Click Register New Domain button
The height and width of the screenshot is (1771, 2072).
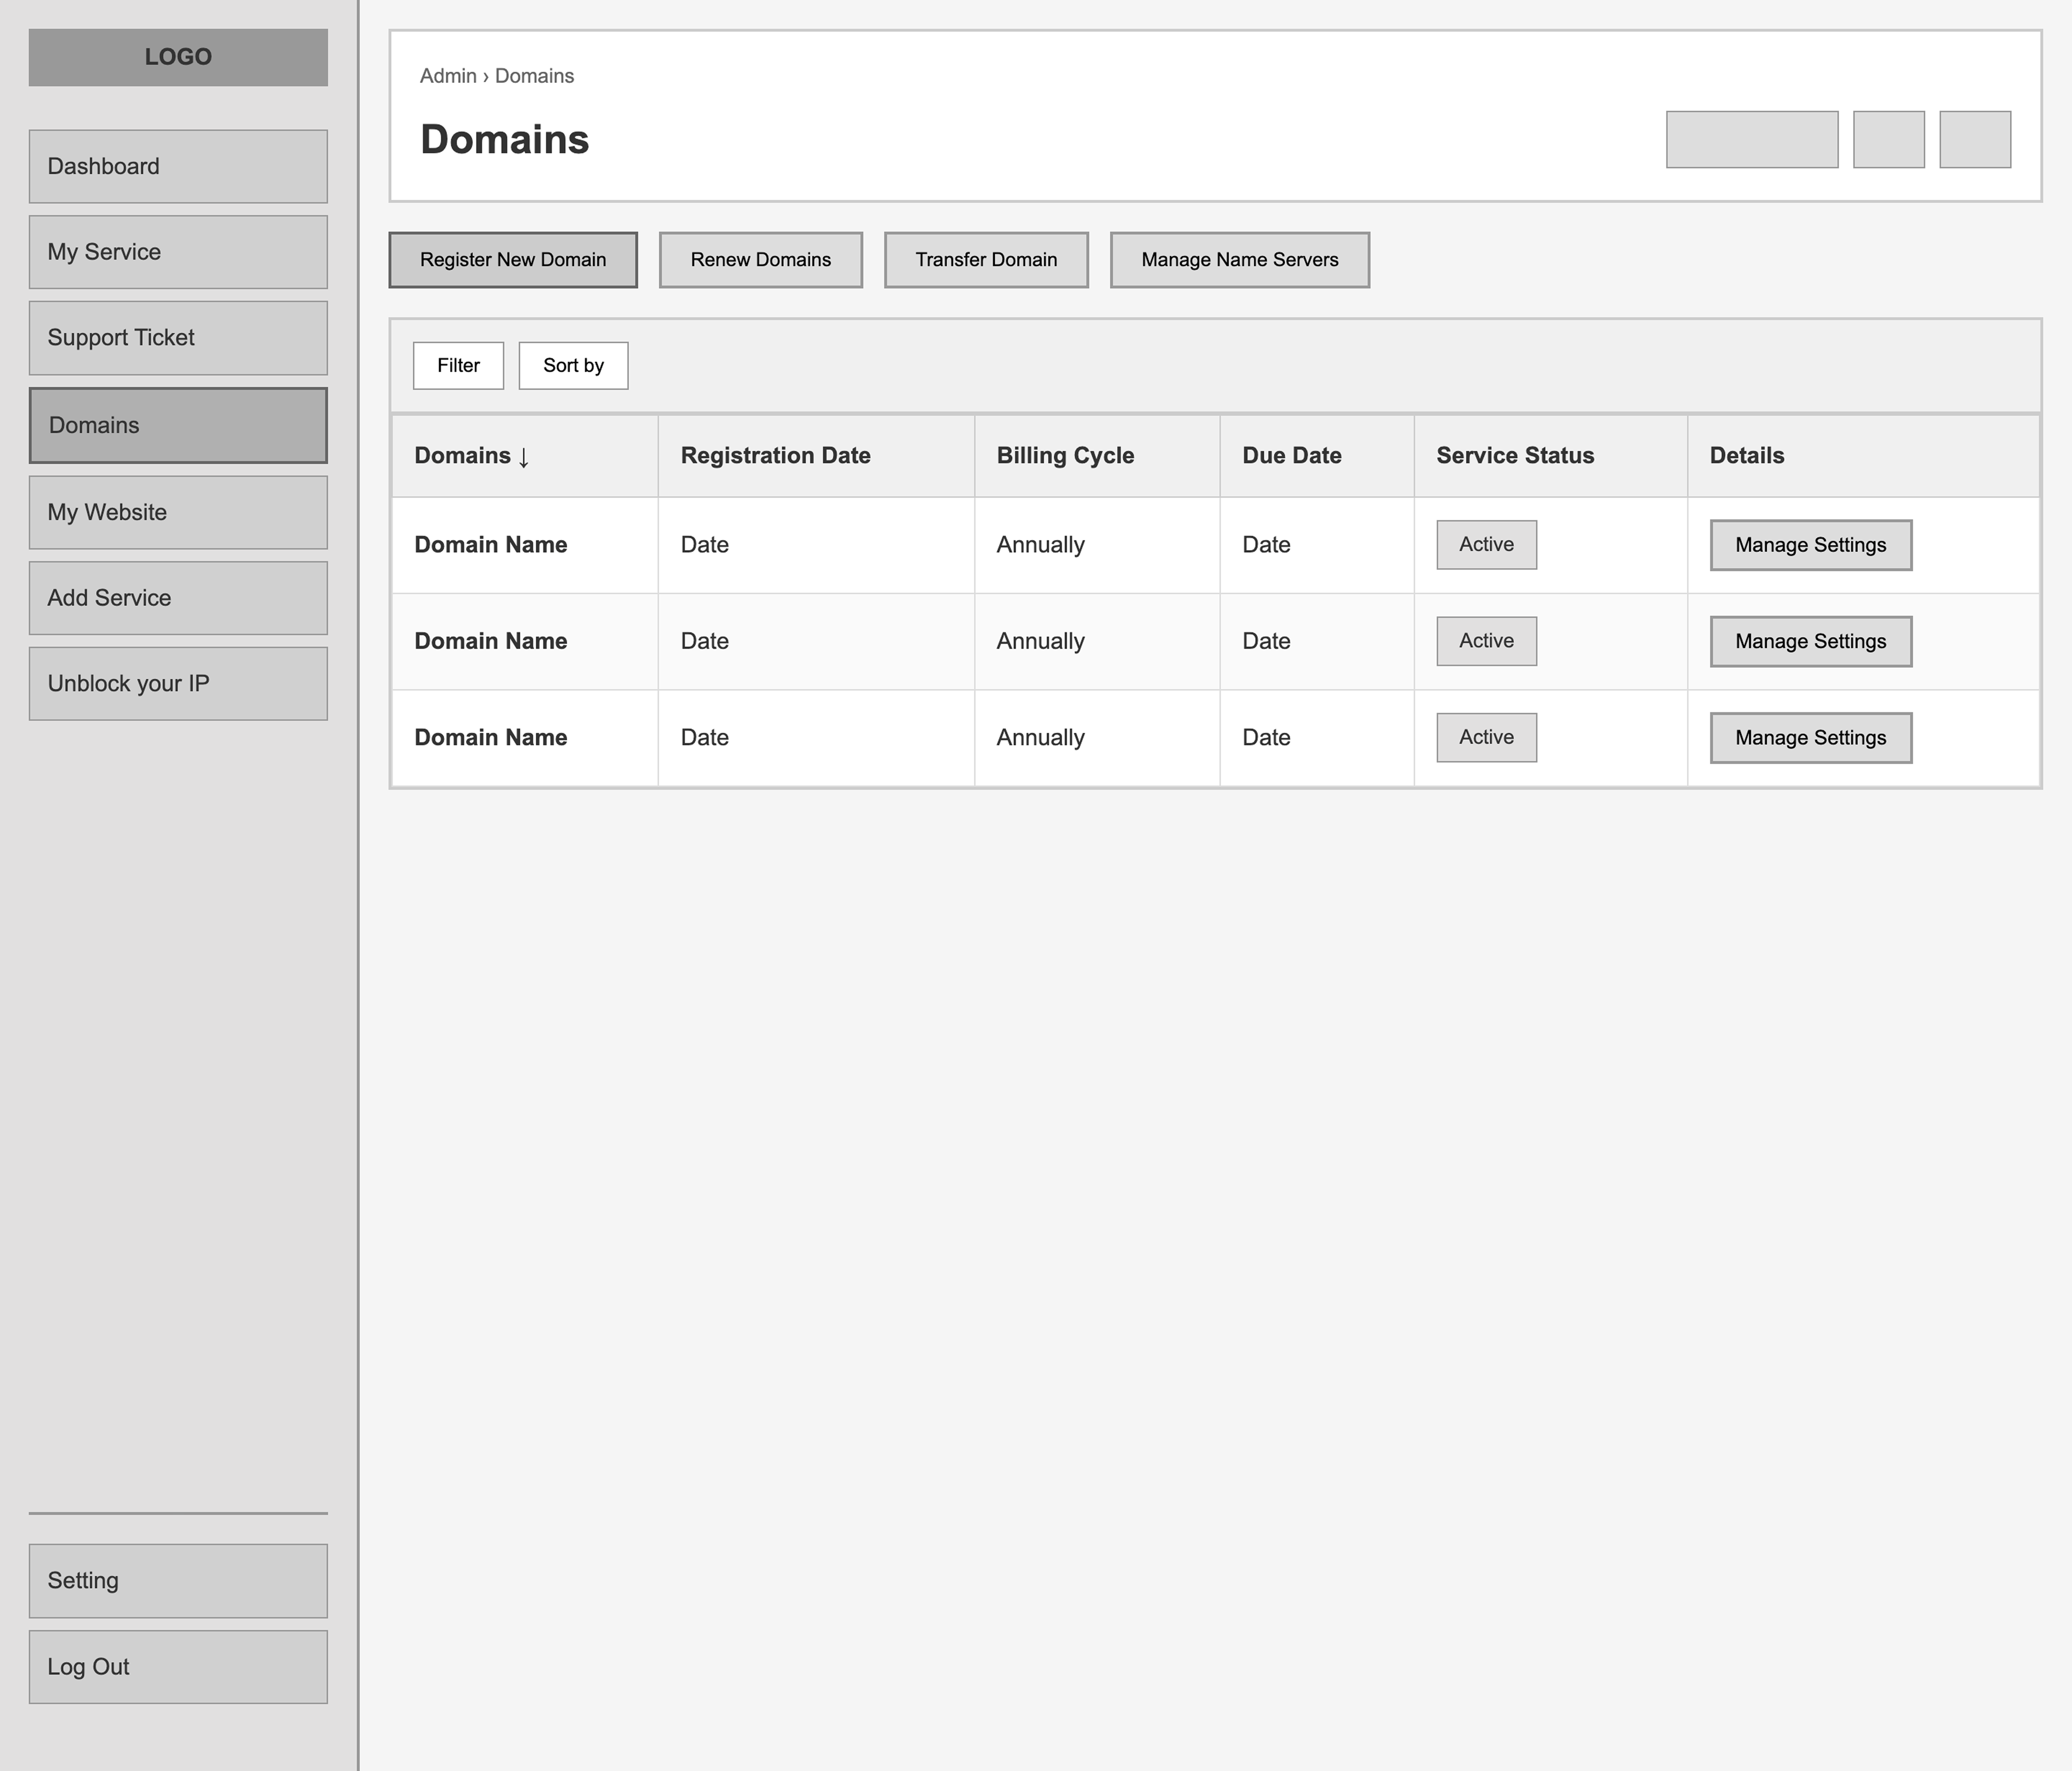513,260
